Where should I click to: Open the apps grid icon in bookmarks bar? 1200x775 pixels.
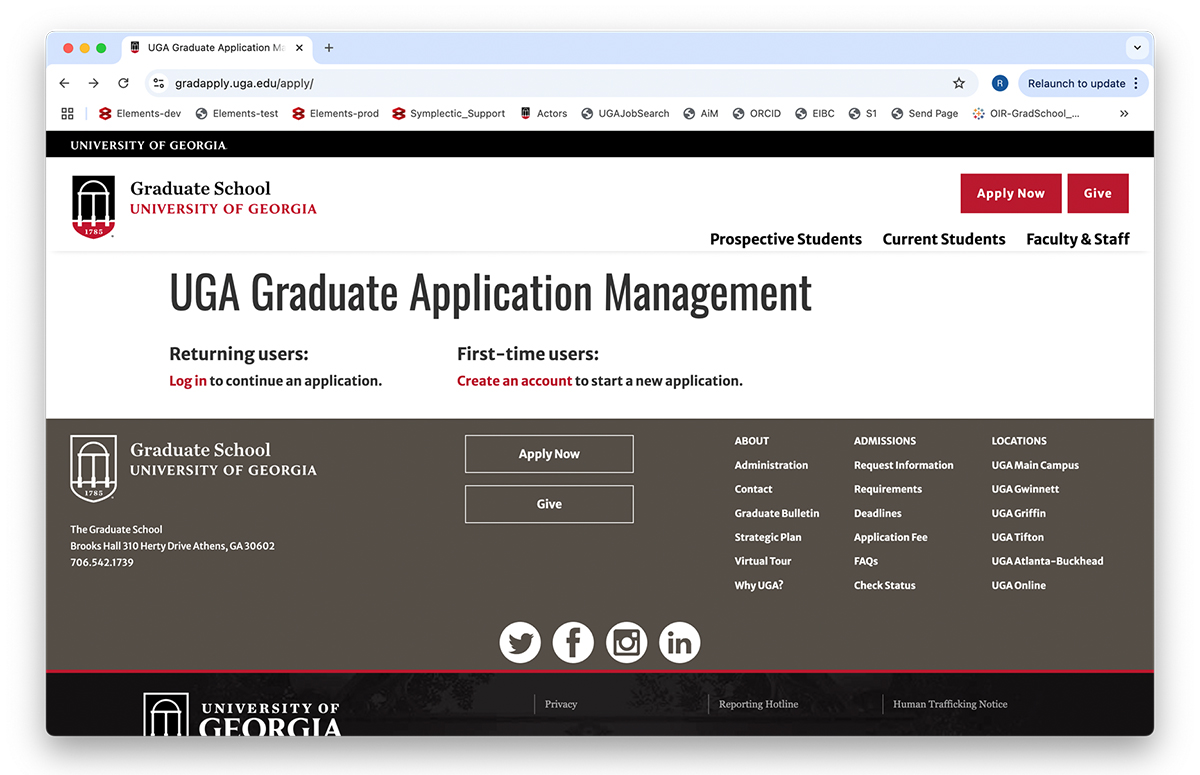click(x=68, y=113)
